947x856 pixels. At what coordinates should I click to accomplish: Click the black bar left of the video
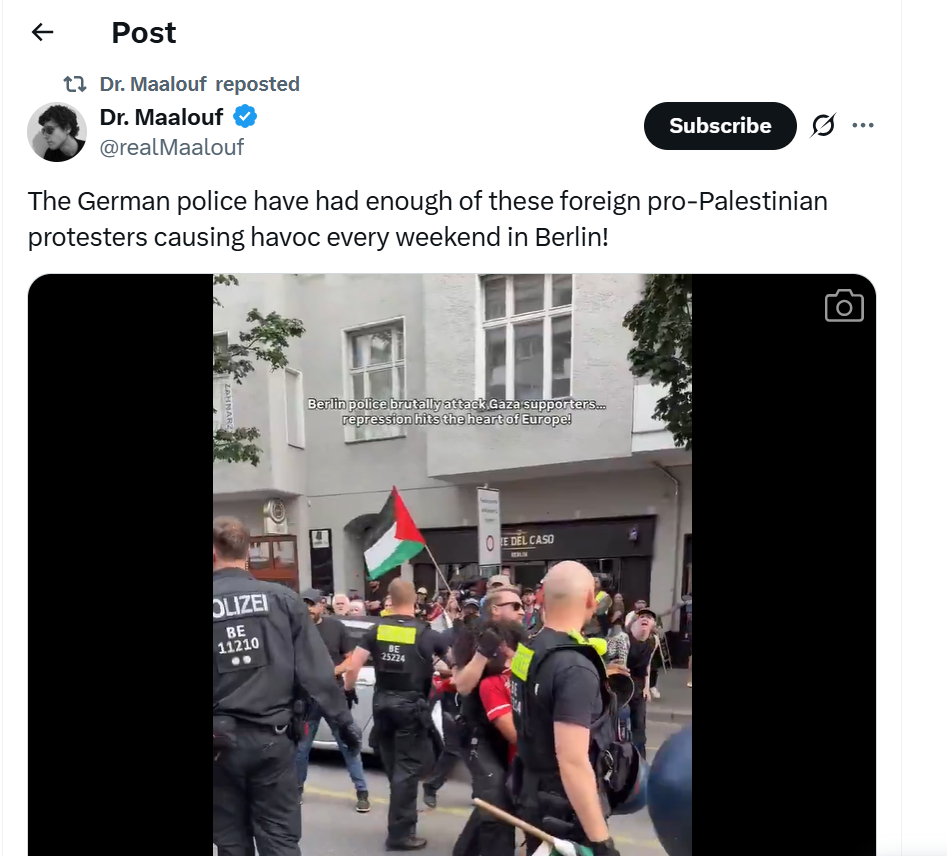(120, 565)
